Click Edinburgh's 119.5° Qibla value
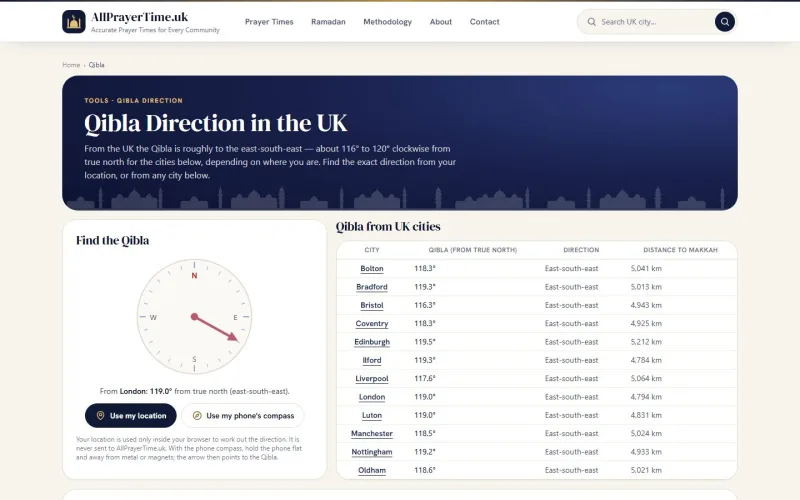The height and width of the screenshot is (500, 800). (x=425, y=342)
